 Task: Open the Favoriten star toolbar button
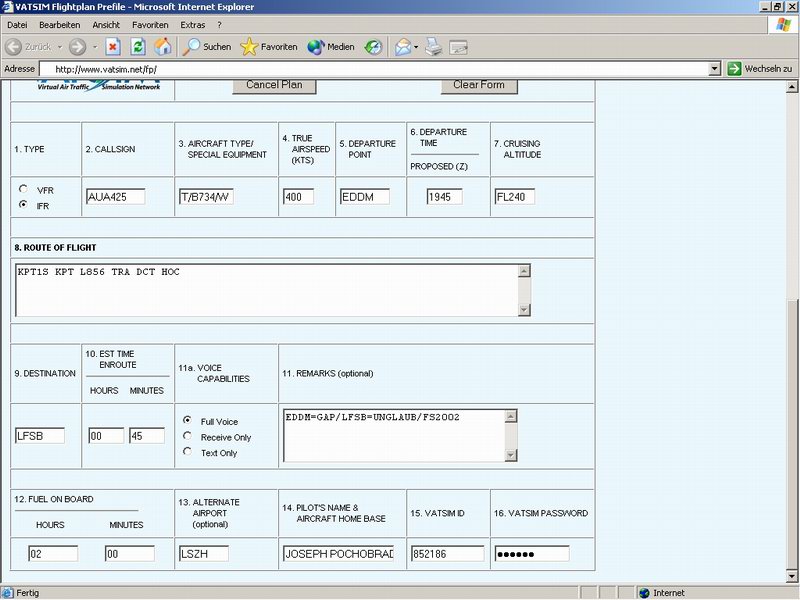click(269, 46)
